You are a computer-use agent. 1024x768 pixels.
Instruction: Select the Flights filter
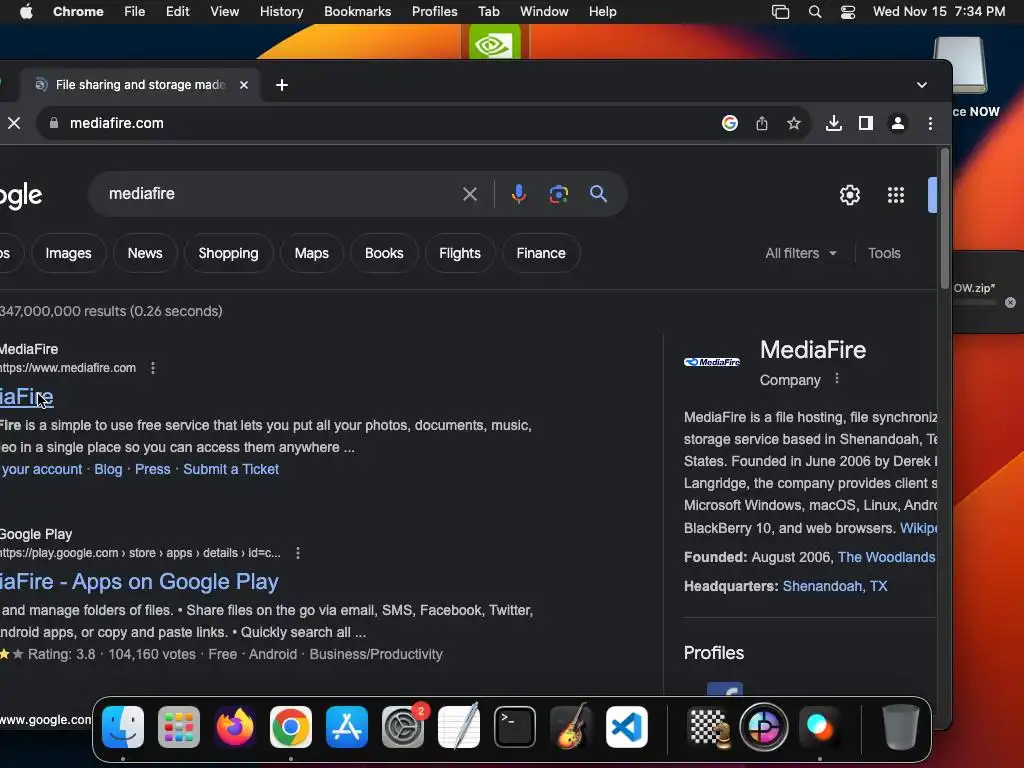460,253
